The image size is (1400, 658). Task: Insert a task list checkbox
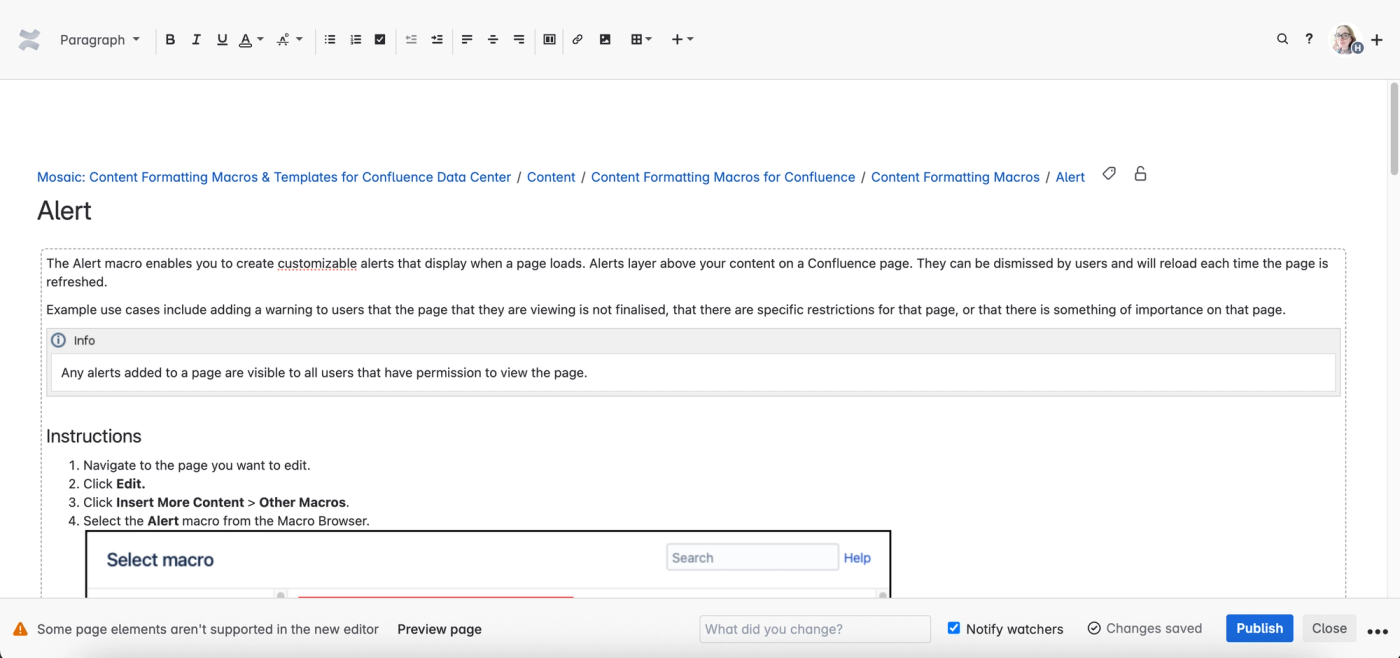(x=380, y=40)
